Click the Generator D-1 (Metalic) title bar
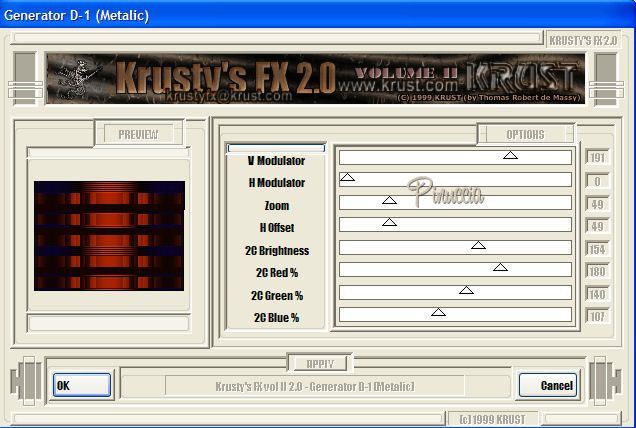The width and height of the screenshot is (636, 428). pyautogui.click(x=318, y=15)
